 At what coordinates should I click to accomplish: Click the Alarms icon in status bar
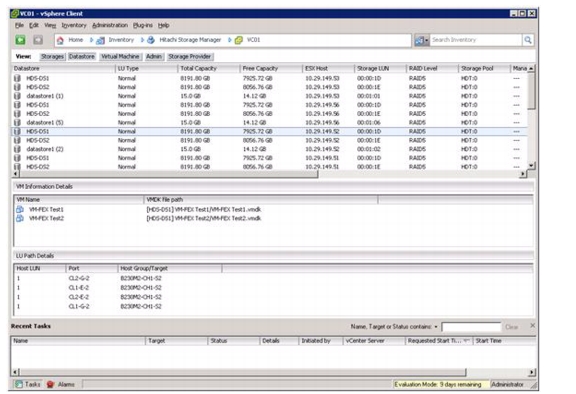pos(50,384)
